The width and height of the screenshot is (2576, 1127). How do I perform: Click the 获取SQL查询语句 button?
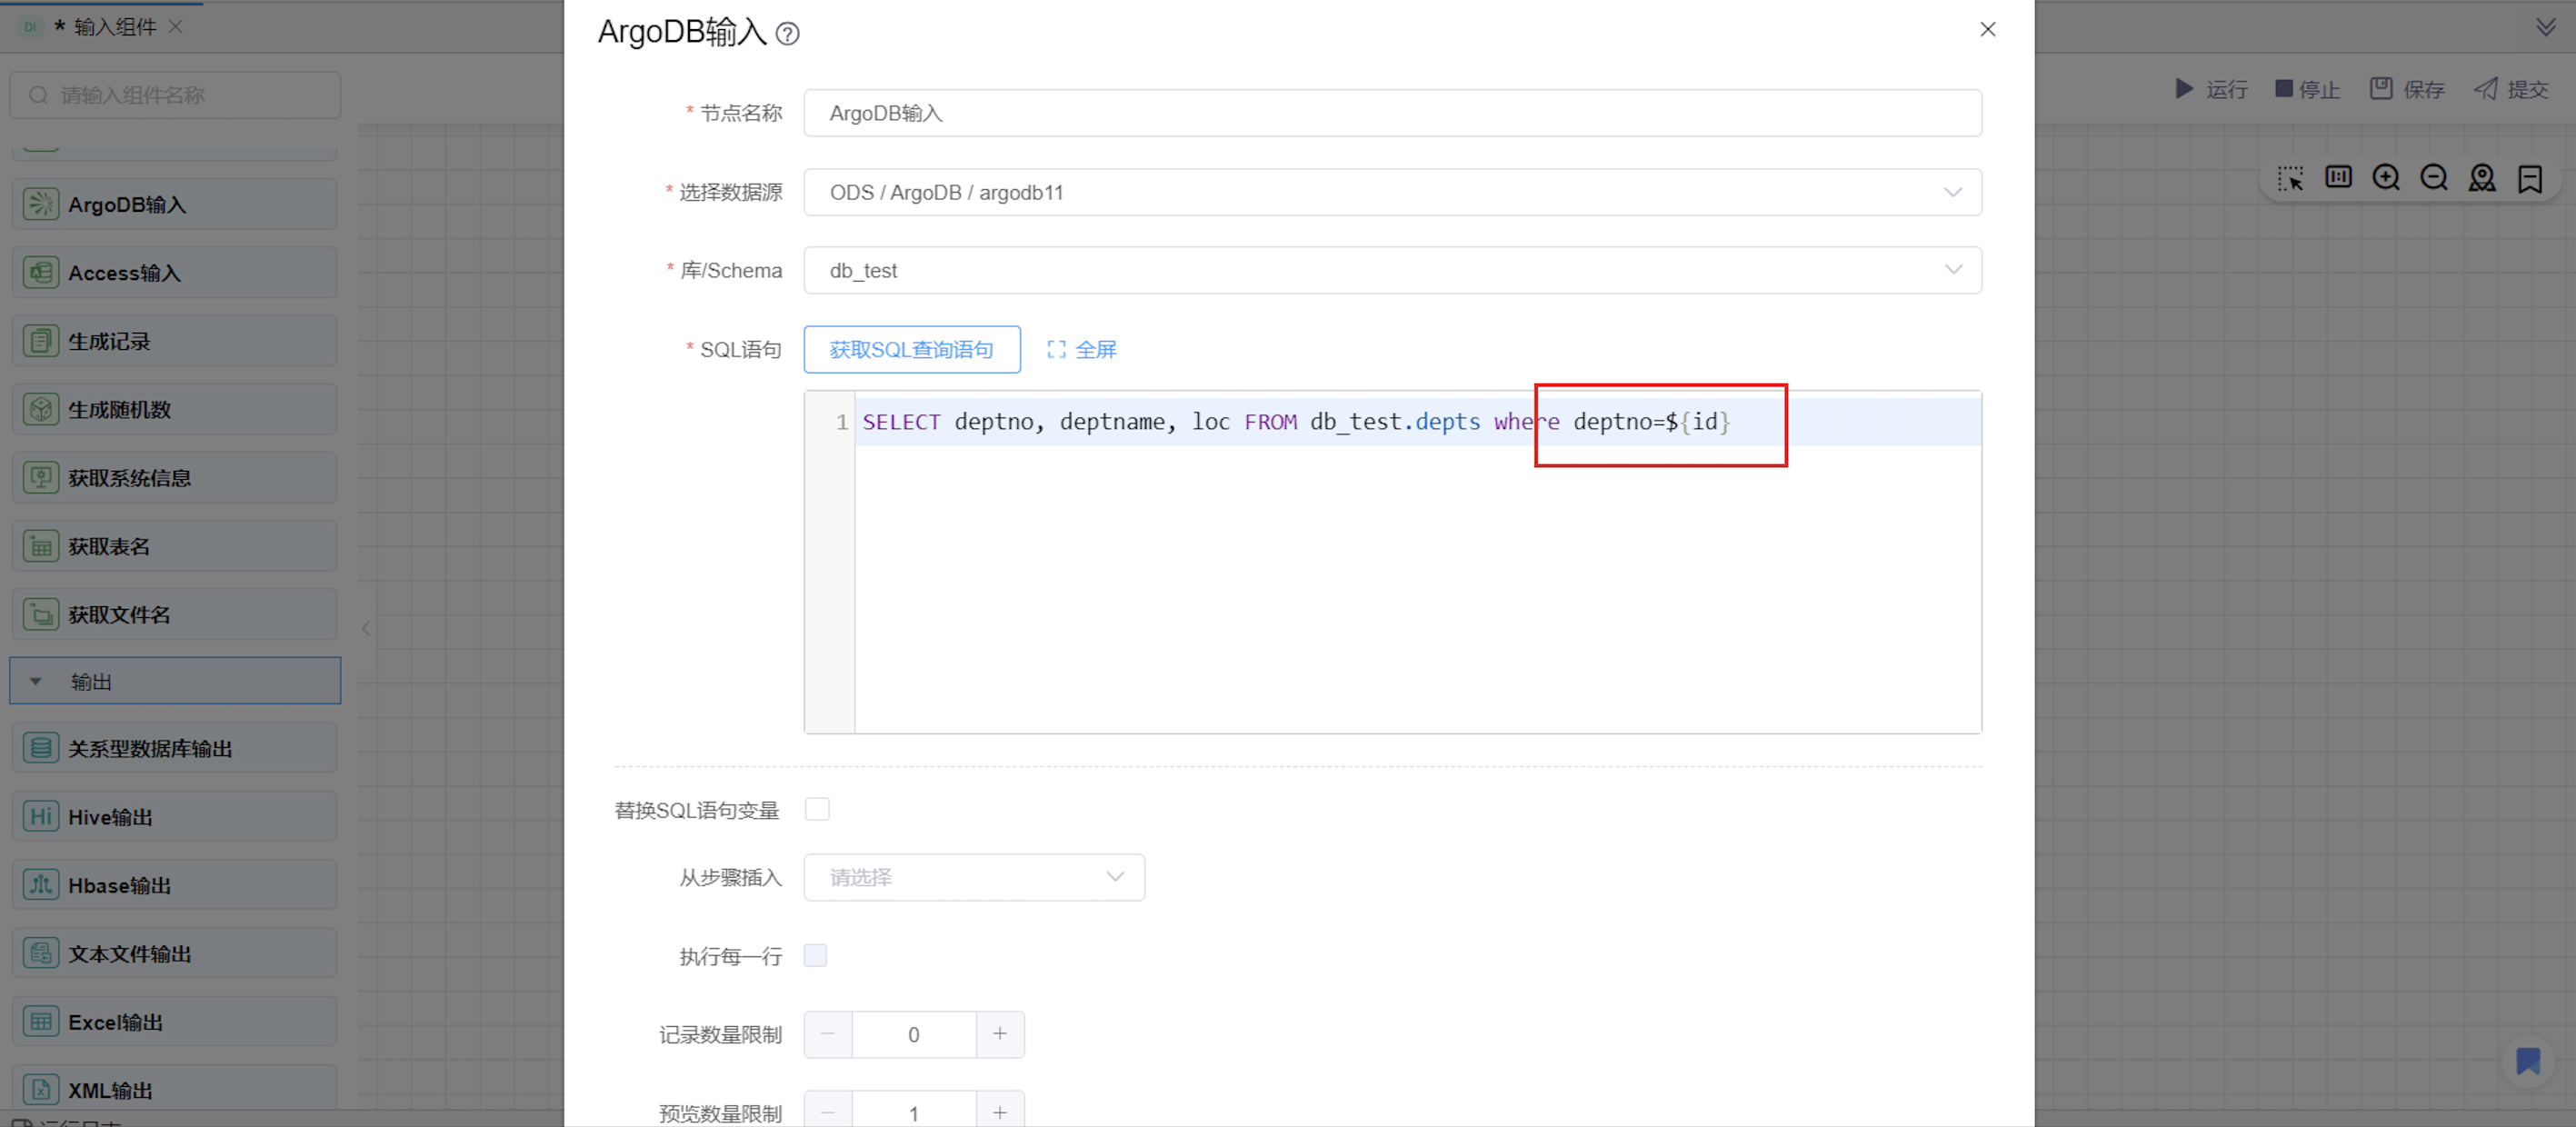[x=911, y=350]
